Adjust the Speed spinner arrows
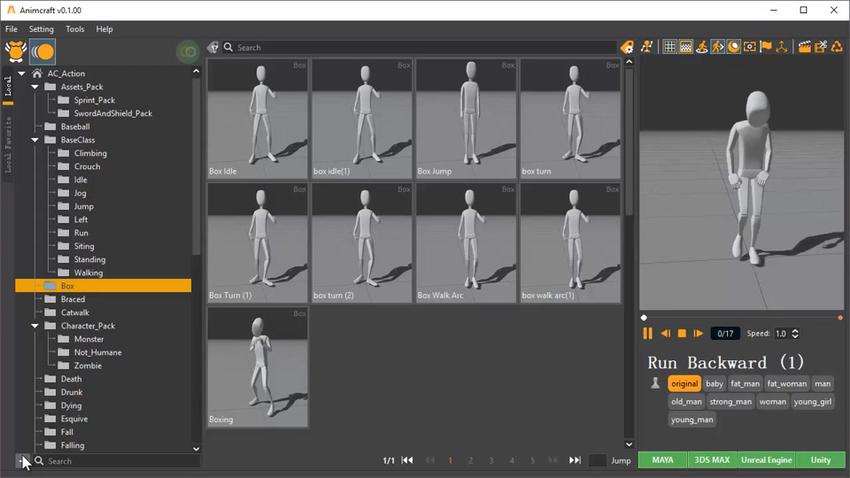The image size is (850, 478). click(796, 333)
